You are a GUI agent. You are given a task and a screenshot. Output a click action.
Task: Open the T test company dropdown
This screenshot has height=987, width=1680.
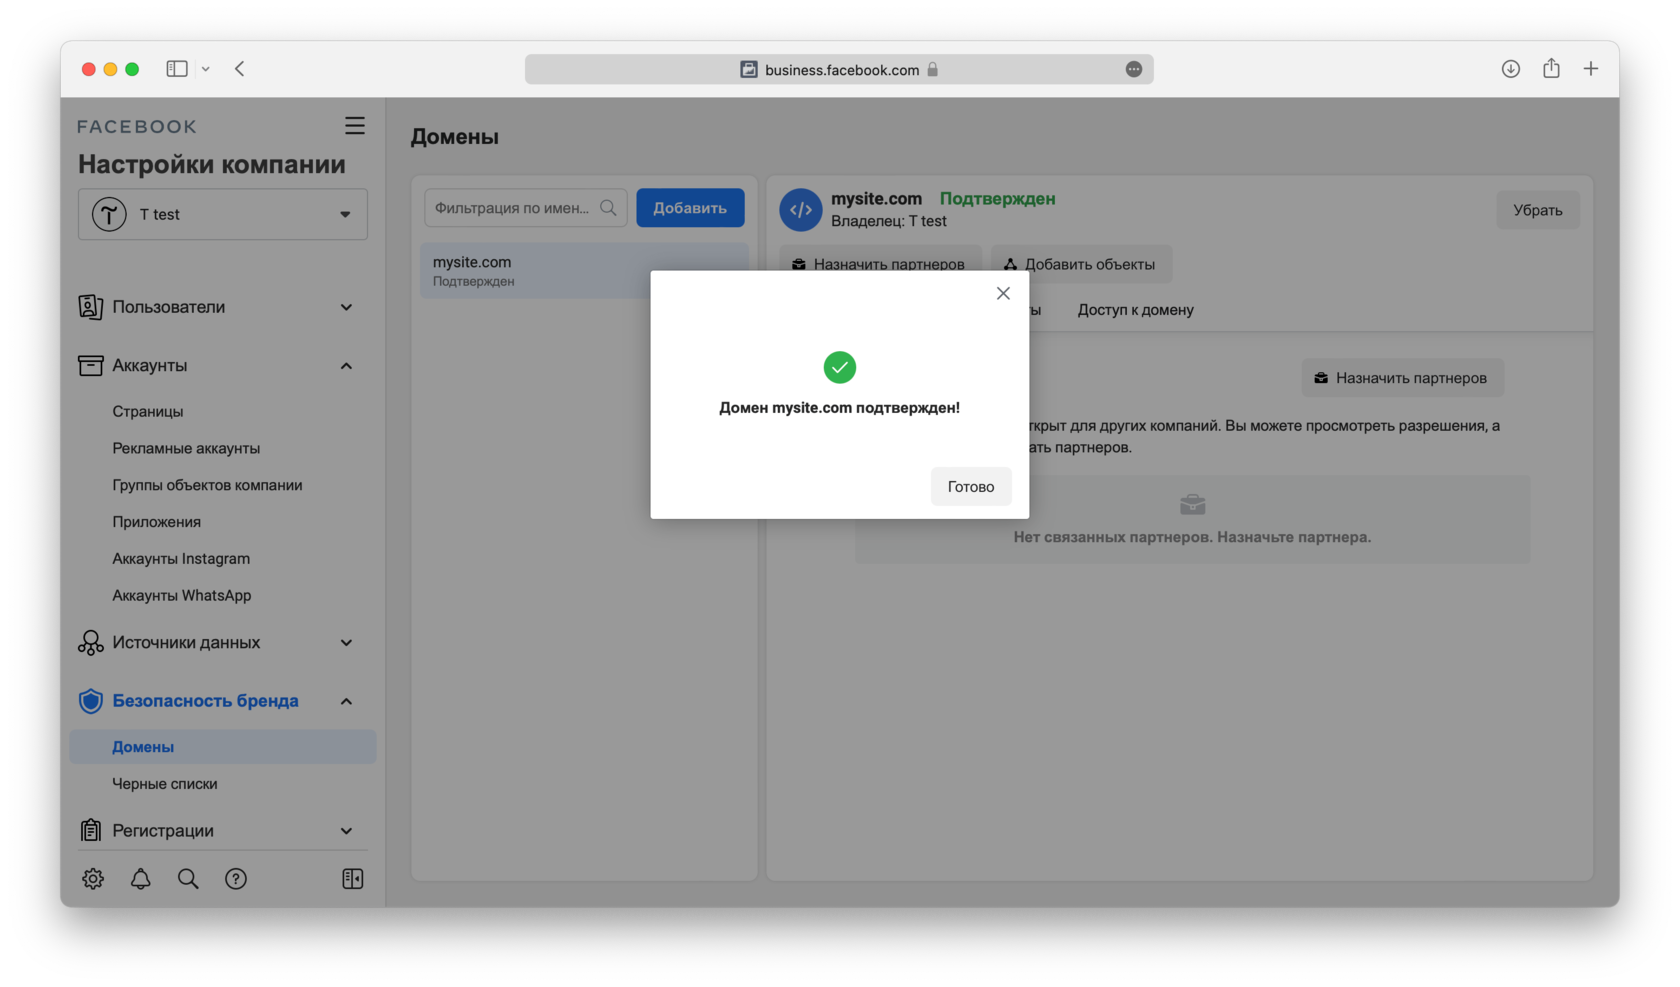coord(223,214)
